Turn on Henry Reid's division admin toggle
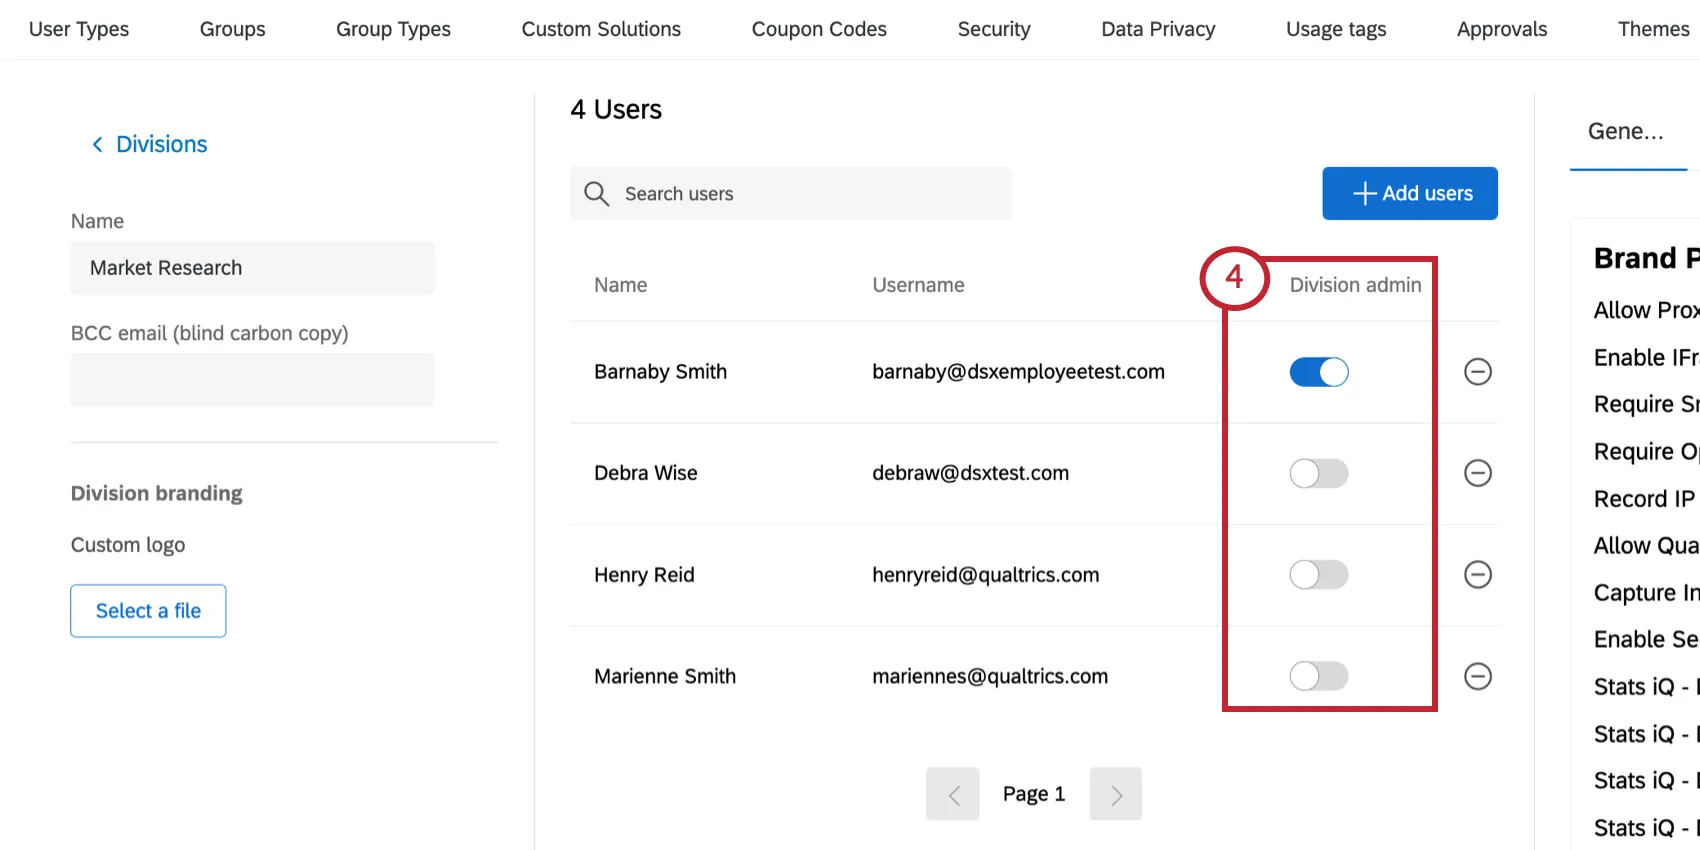The height and width of the screenshot is (850, 1700). click(x=1318, y=575)
